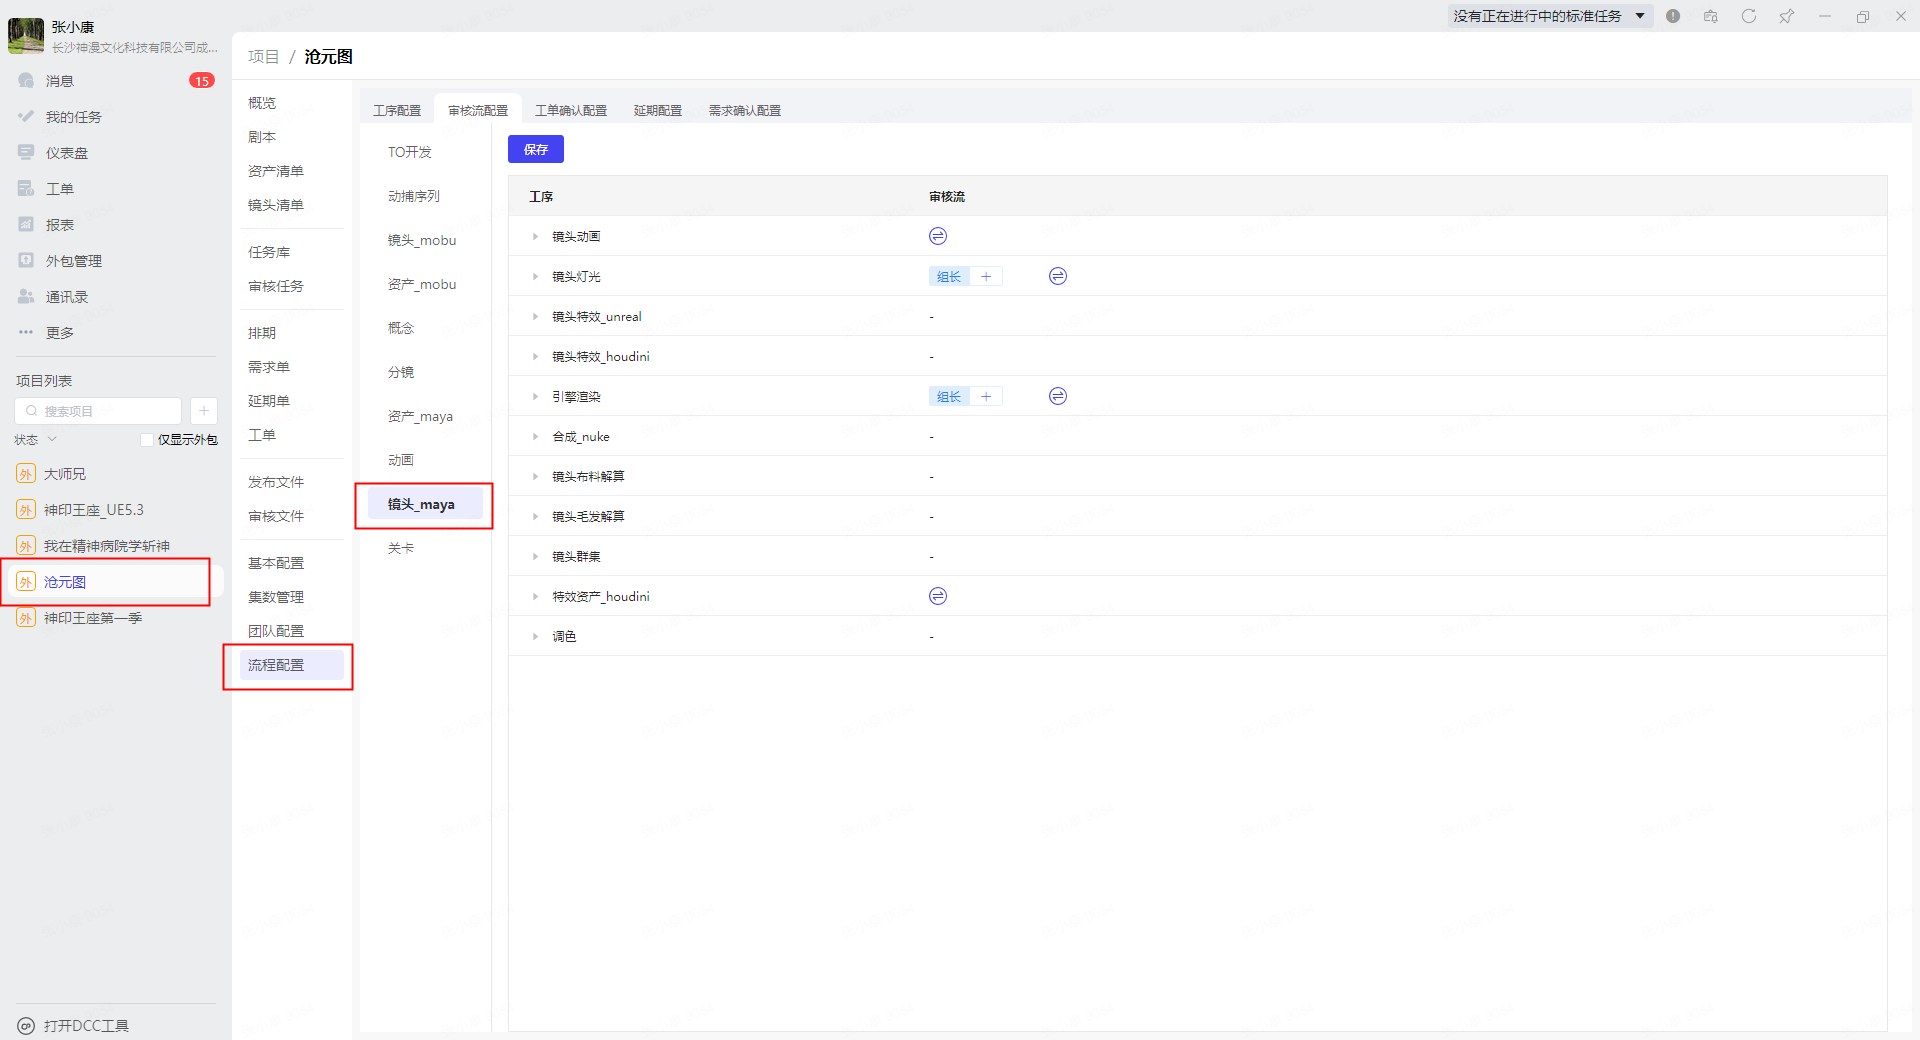The image size is (1920, 1040).
Task: Click add project plus button
Action: pos(203,411)
